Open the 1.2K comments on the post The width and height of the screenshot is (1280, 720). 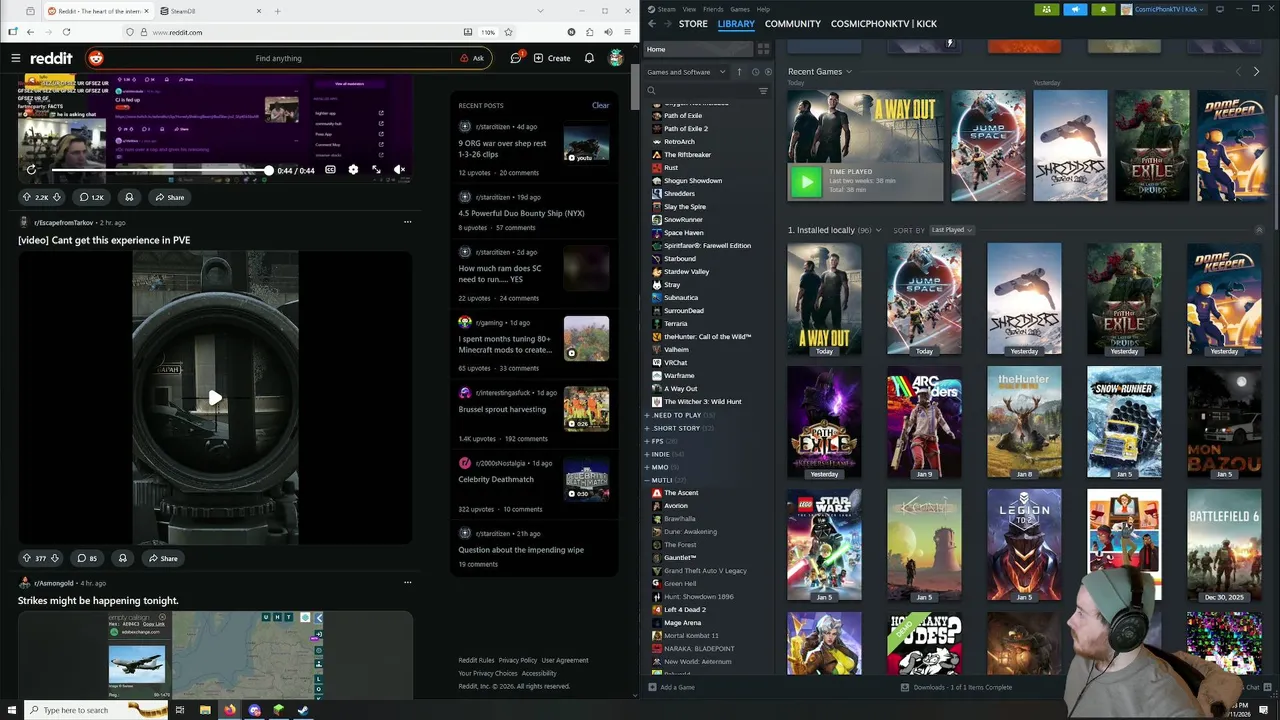[x=92, y=197]
